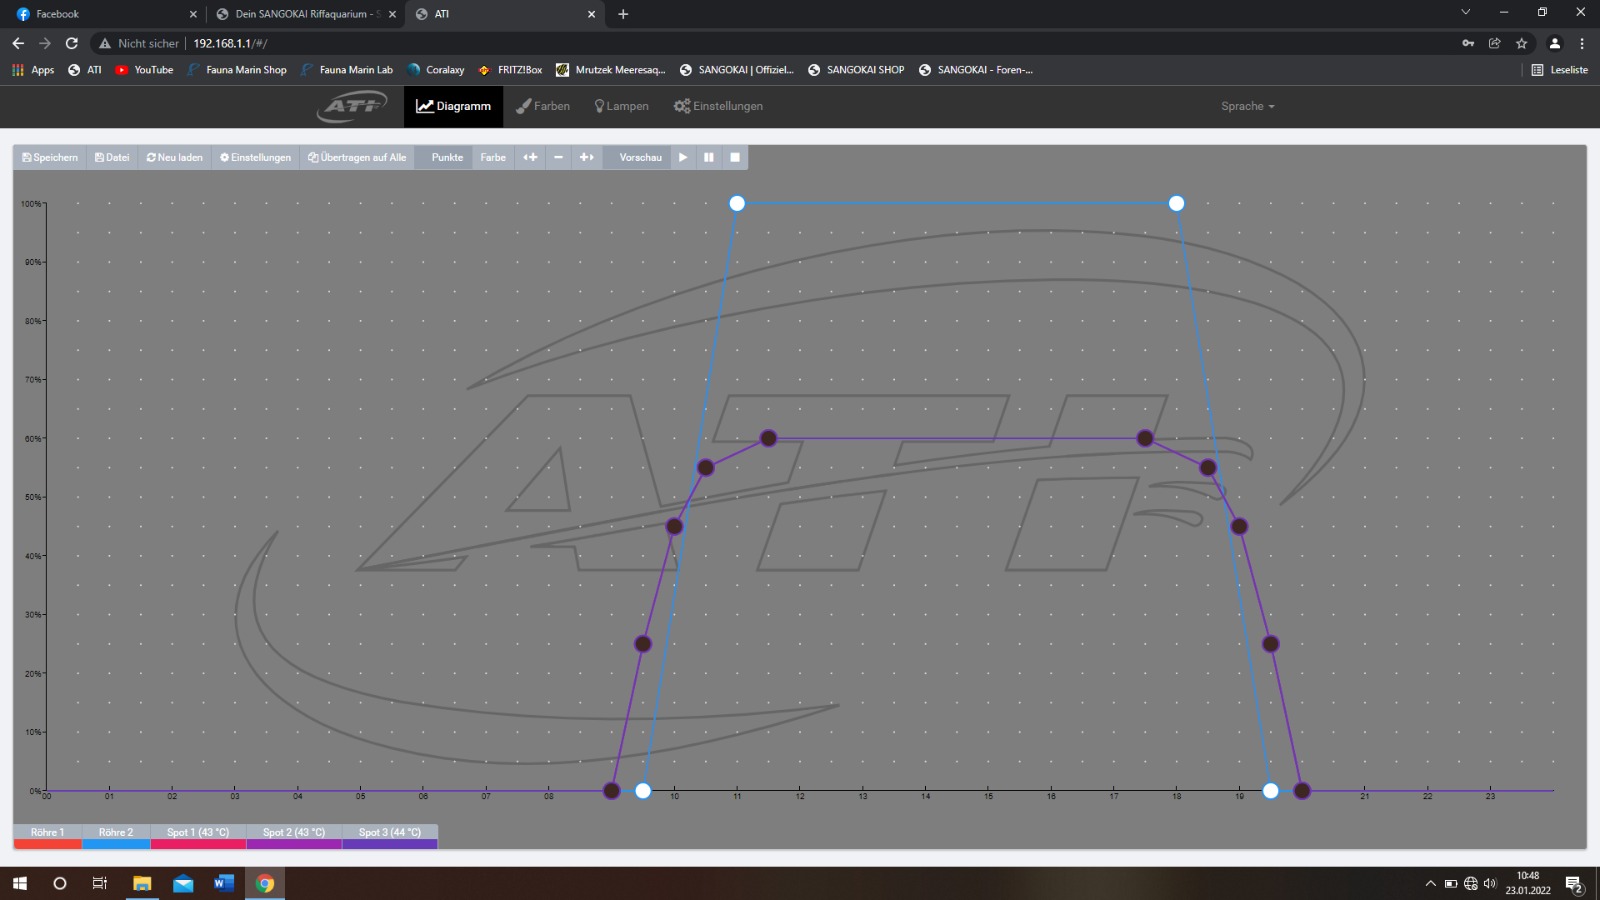Open the Lampen tab
The image size is (1600, 900).
pos(621,106)
